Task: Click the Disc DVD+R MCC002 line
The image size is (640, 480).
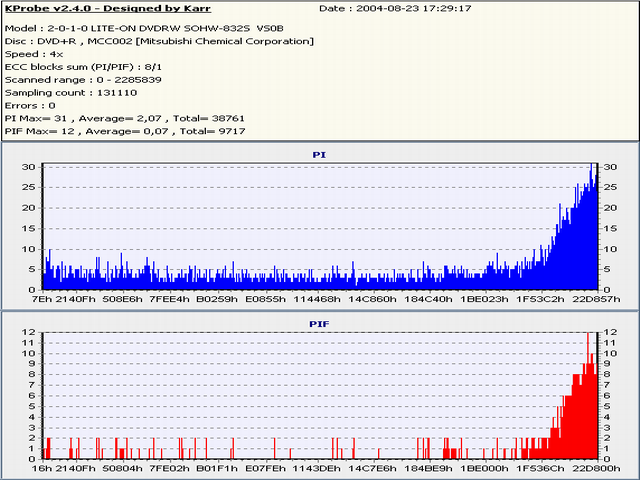Action: 159,41
